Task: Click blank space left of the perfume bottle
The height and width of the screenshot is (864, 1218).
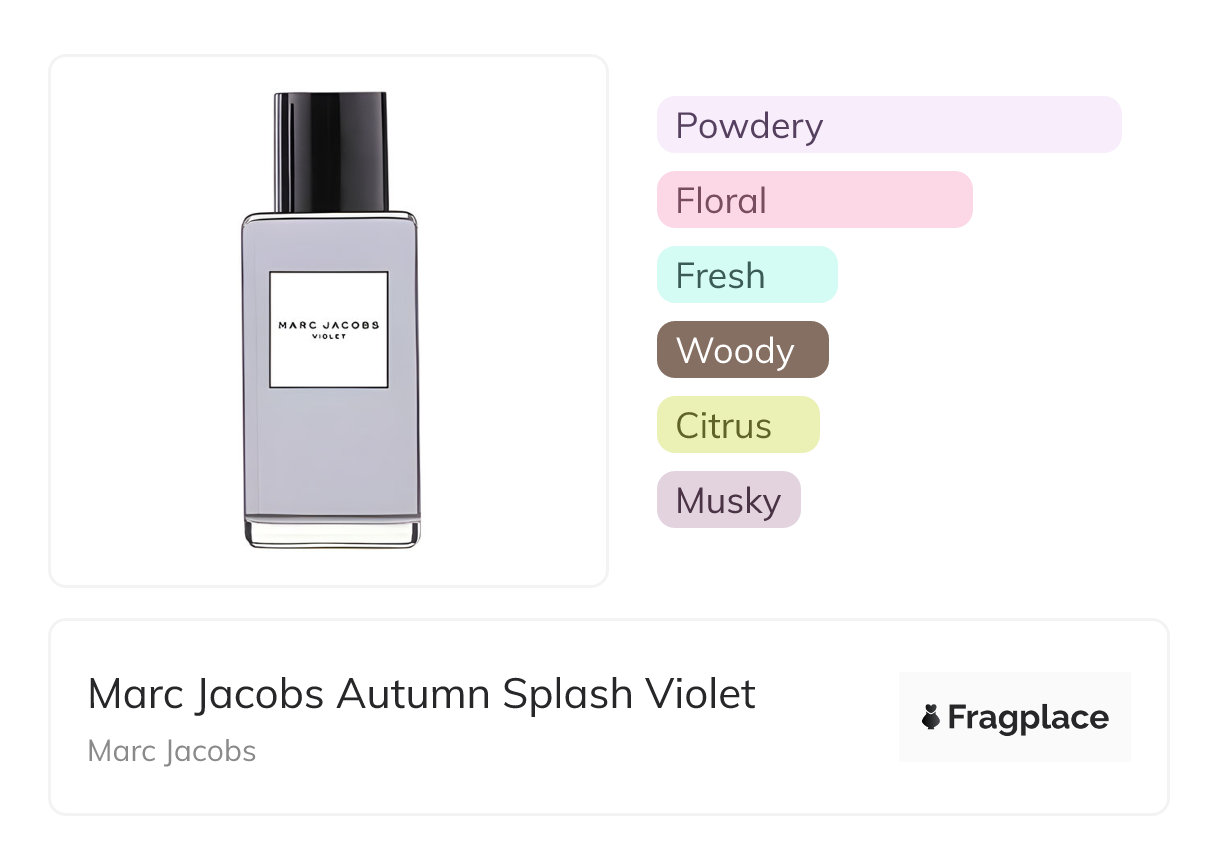Action: (140, 320)
